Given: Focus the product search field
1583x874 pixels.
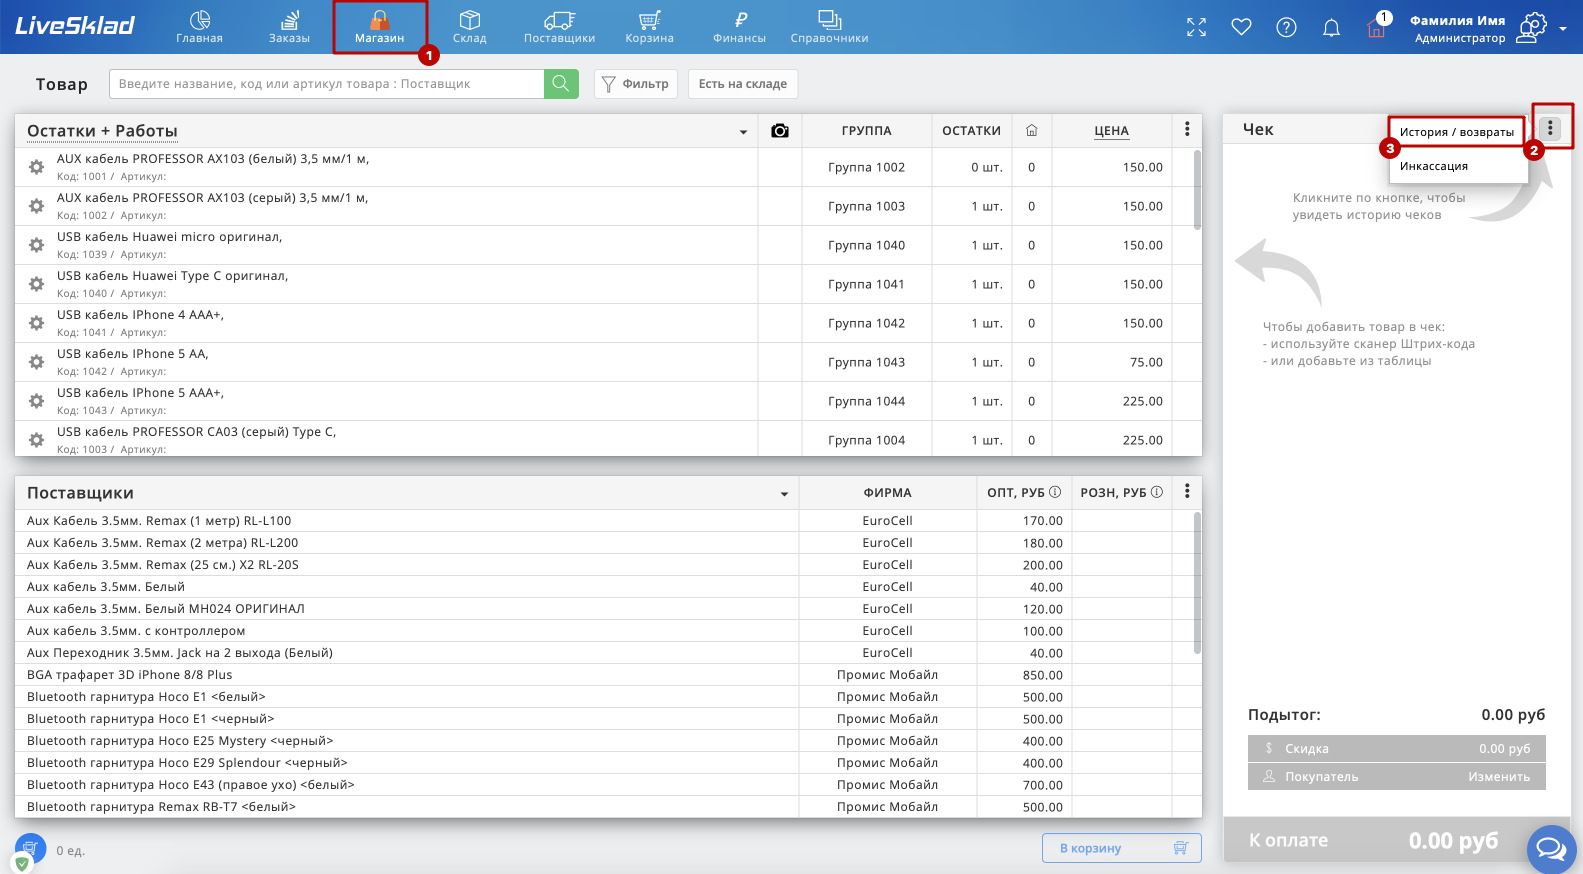Looking at the screenshot, I should (x=326, y=84).
